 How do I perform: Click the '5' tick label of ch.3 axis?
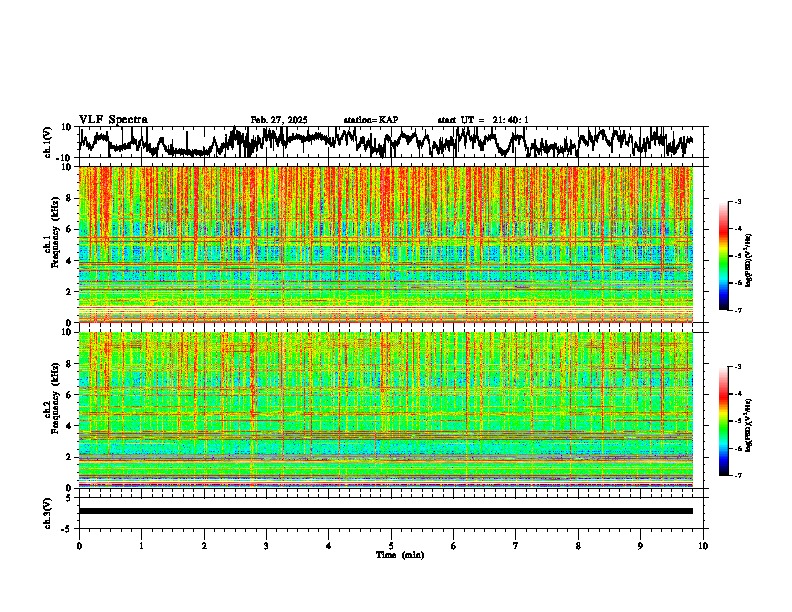pyautogui.click(x=69, y=498)
